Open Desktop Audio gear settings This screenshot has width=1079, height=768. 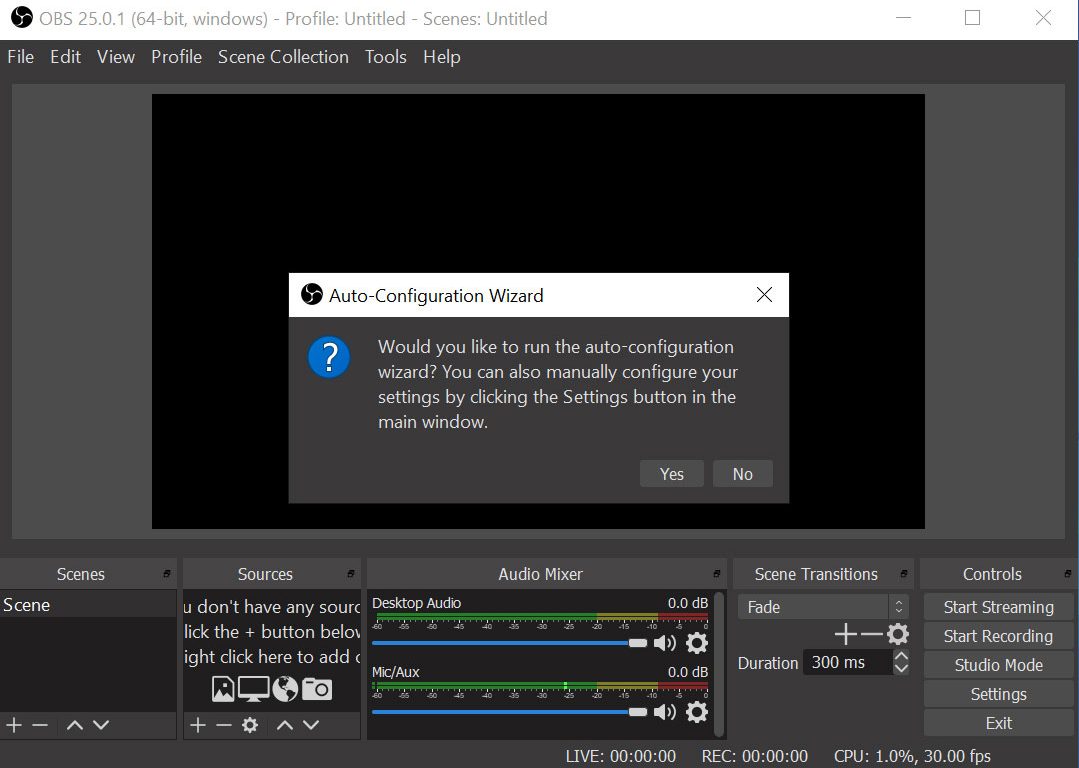pos(697,643)
